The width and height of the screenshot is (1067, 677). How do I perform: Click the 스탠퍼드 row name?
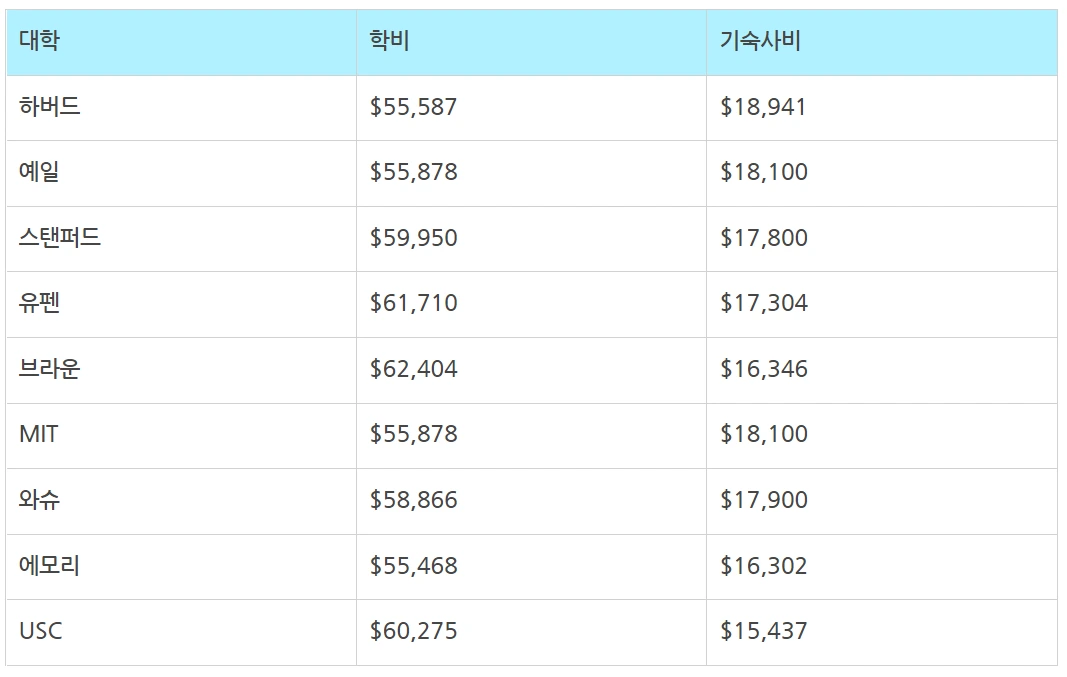coord(60,238)
